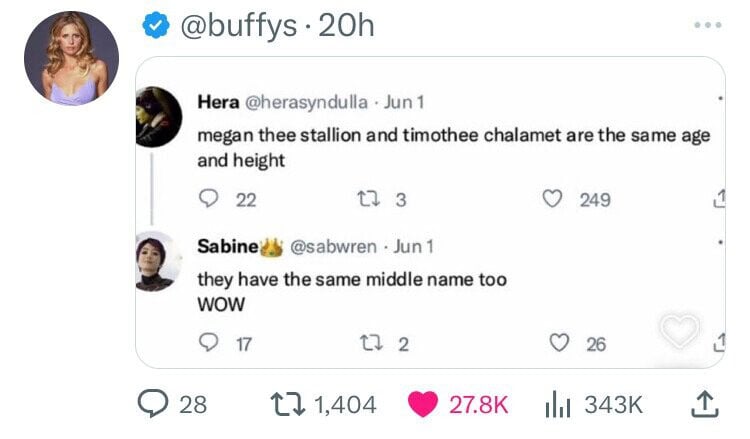
Task: Reply to Hera's tweet with 22 replies
Action: [x=209, y=198]
